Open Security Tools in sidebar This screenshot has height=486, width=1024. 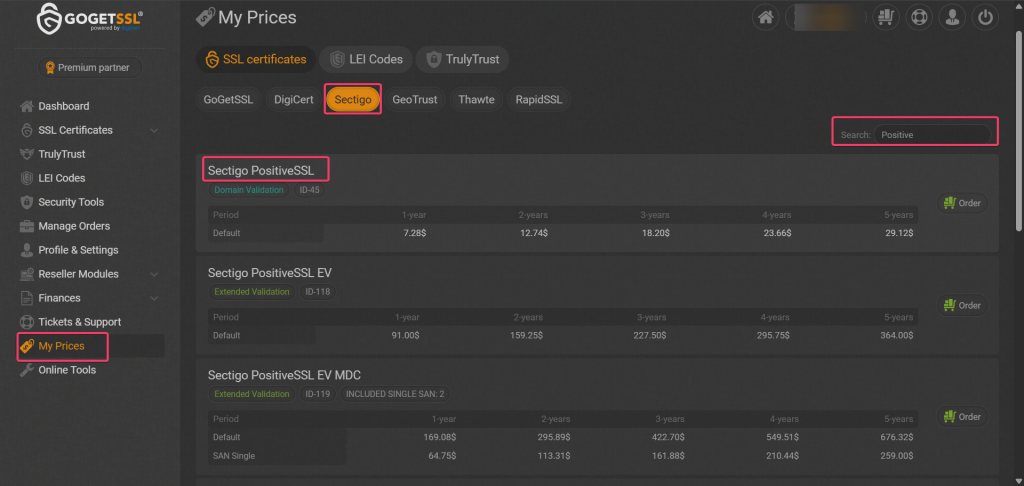[71, 202]
